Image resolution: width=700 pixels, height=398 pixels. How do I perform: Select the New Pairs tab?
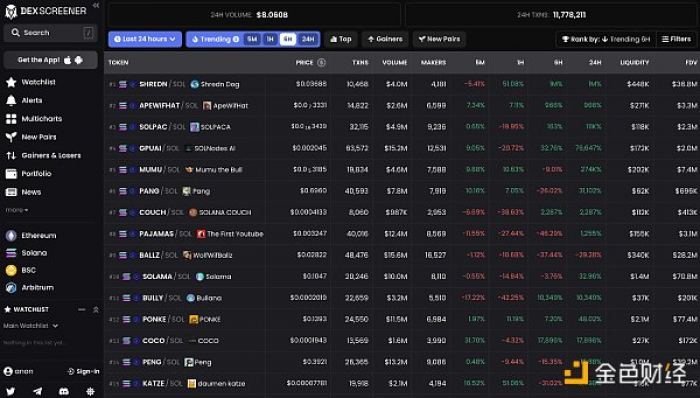tap(439, 39)
